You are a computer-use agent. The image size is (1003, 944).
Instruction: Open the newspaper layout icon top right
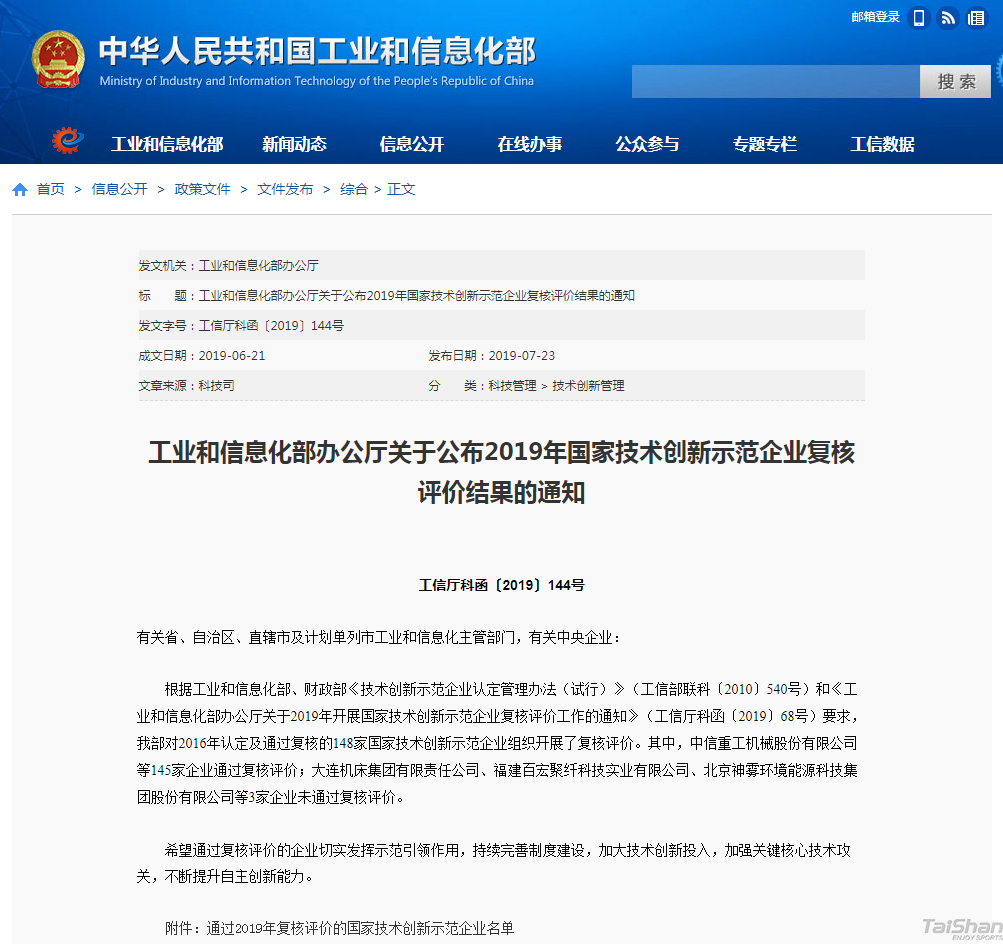(x=975, y=17)
